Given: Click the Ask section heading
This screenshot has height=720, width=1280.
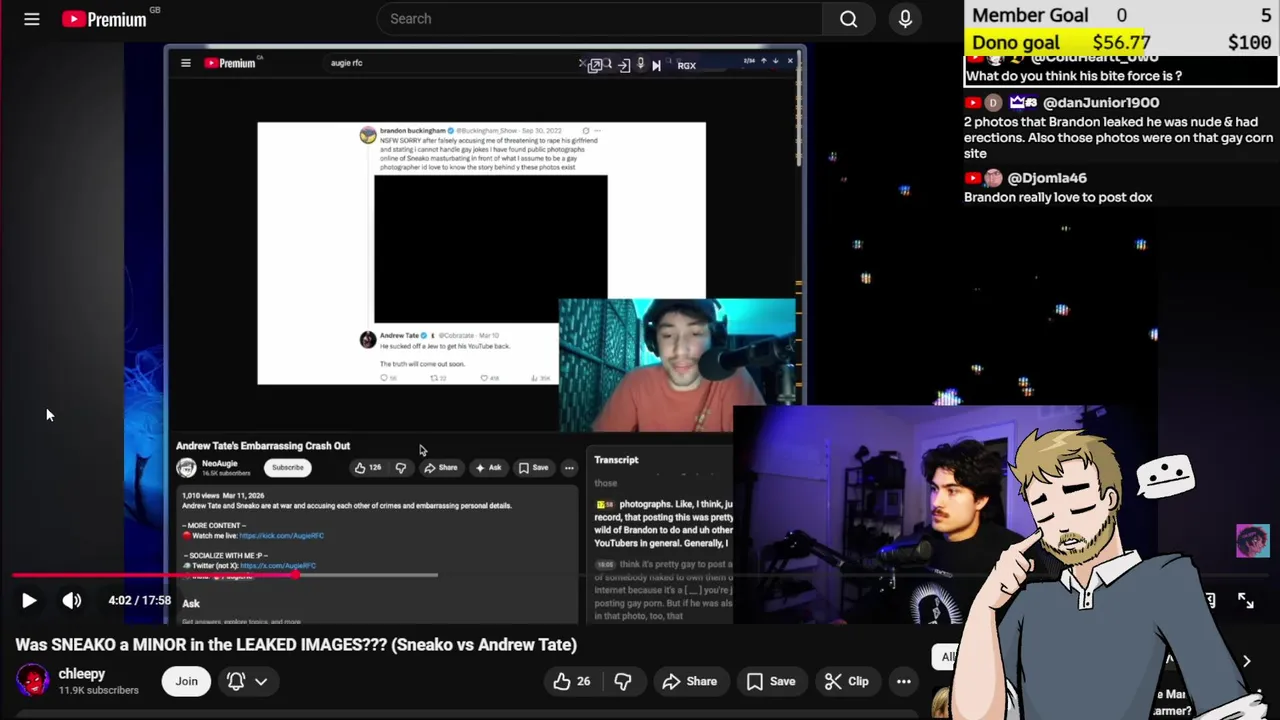Looking at the screenshot, I should 191,603.
